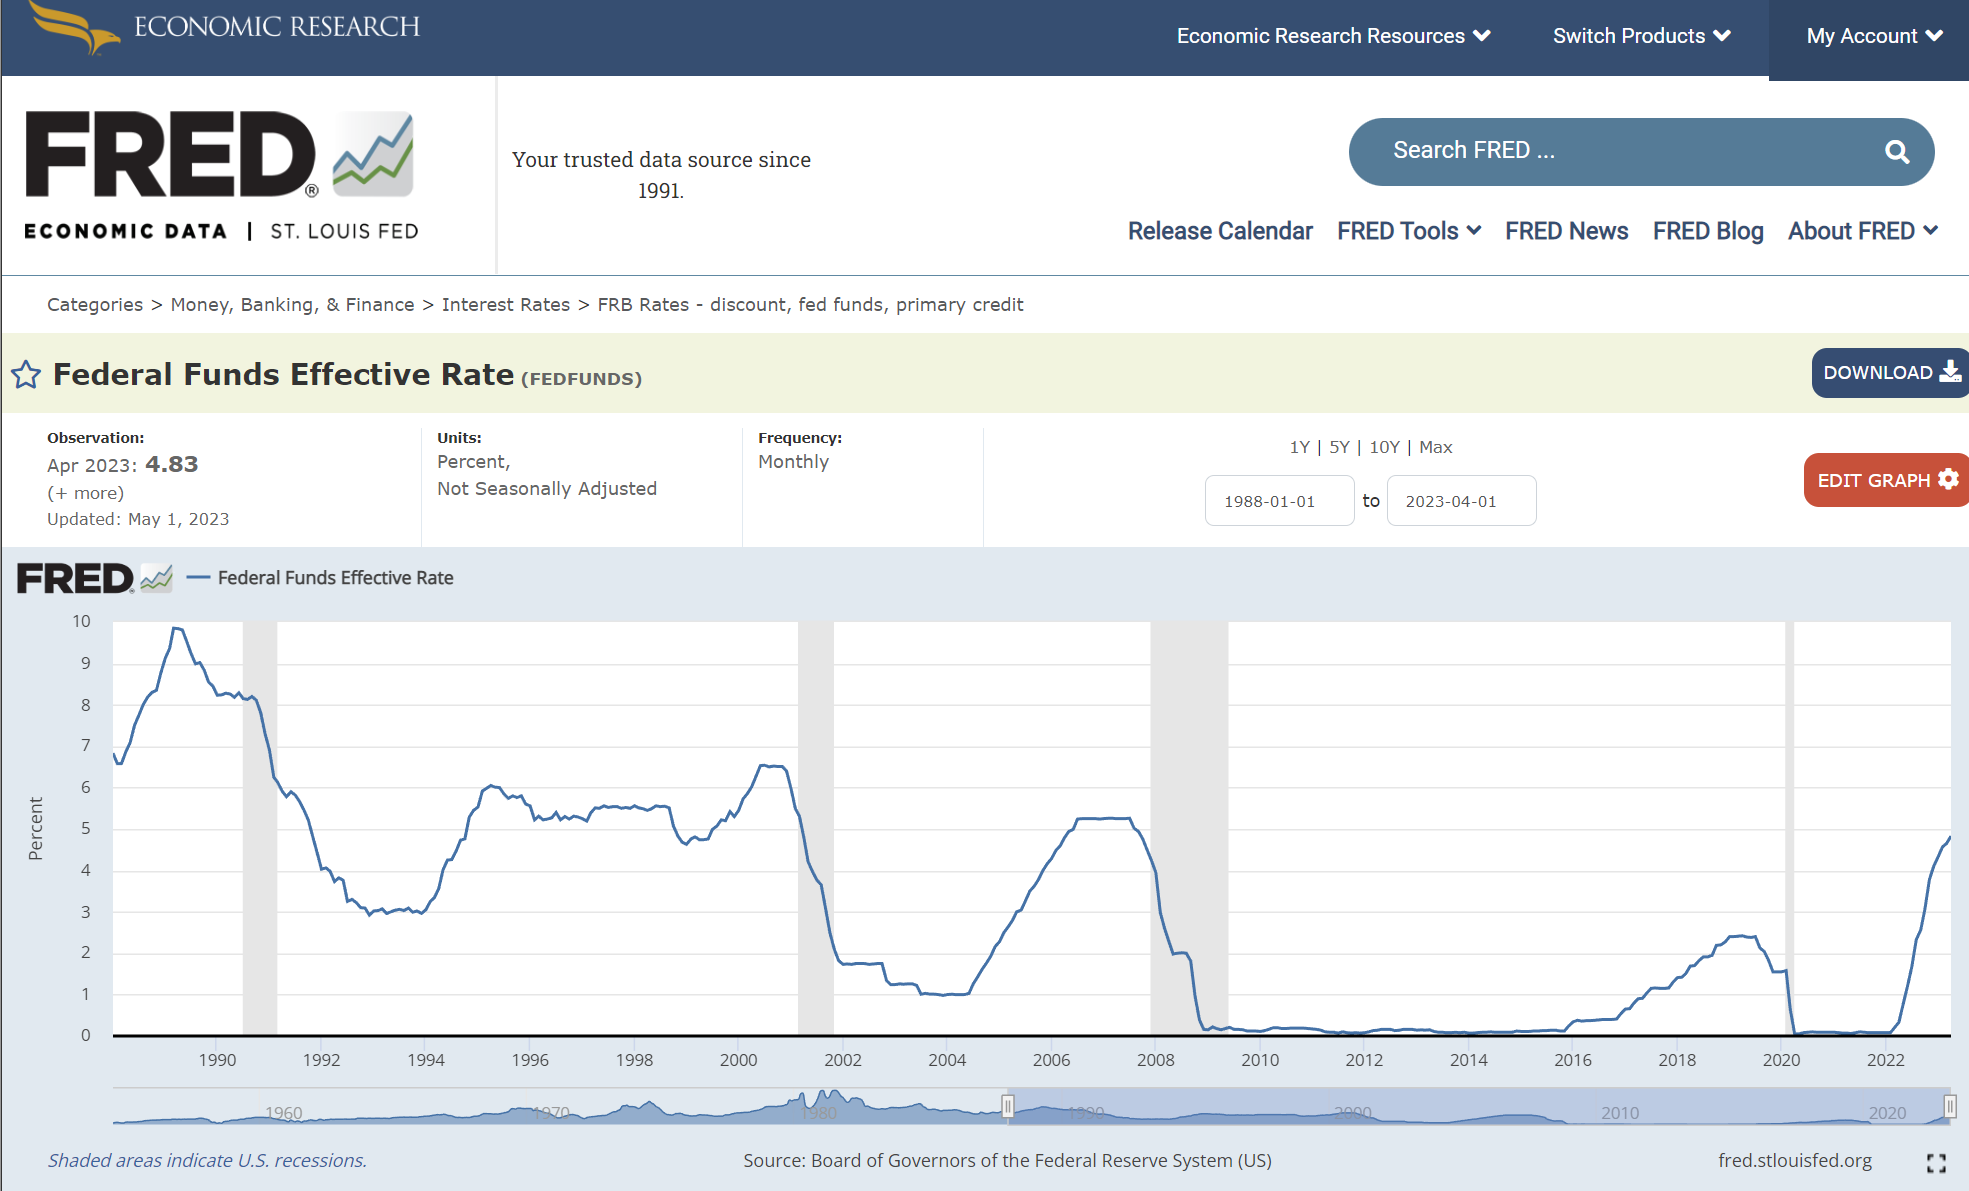
Task: Open the Release Calendar page
Action: tap(1219, 231)
